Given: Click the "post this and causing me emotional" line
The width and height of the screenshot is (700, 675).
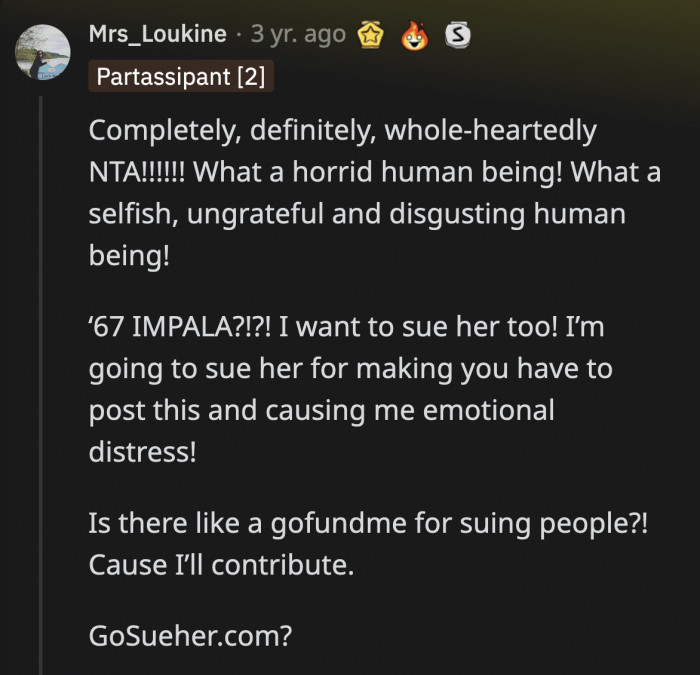Looking at the screenshot, I should pos(321,410).
